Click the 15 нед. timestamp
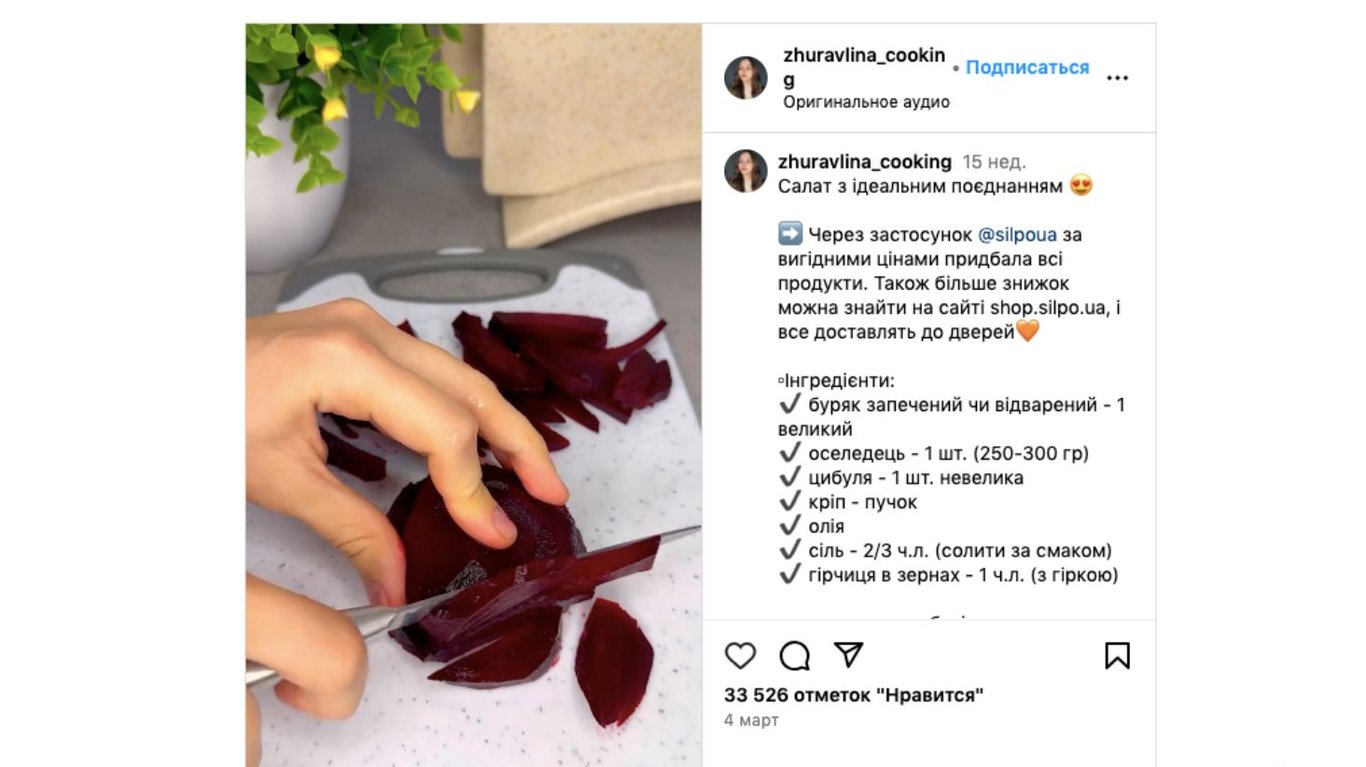Screen dimensions: 1366x767 (x=994, y=162)
